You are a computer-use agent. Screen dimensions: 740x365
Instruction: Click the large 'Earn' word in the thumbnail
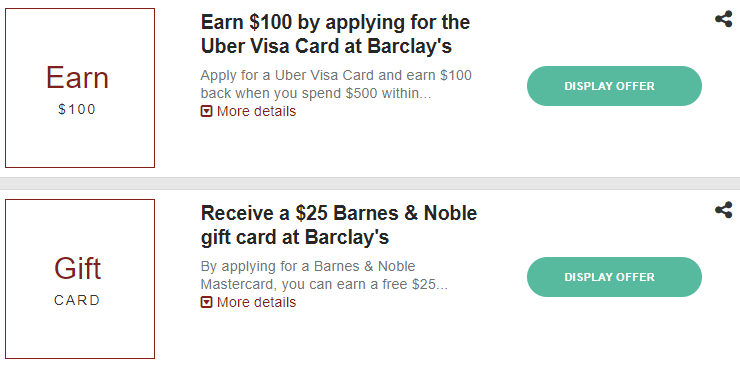pyautogui.click(x=77, y=78)
